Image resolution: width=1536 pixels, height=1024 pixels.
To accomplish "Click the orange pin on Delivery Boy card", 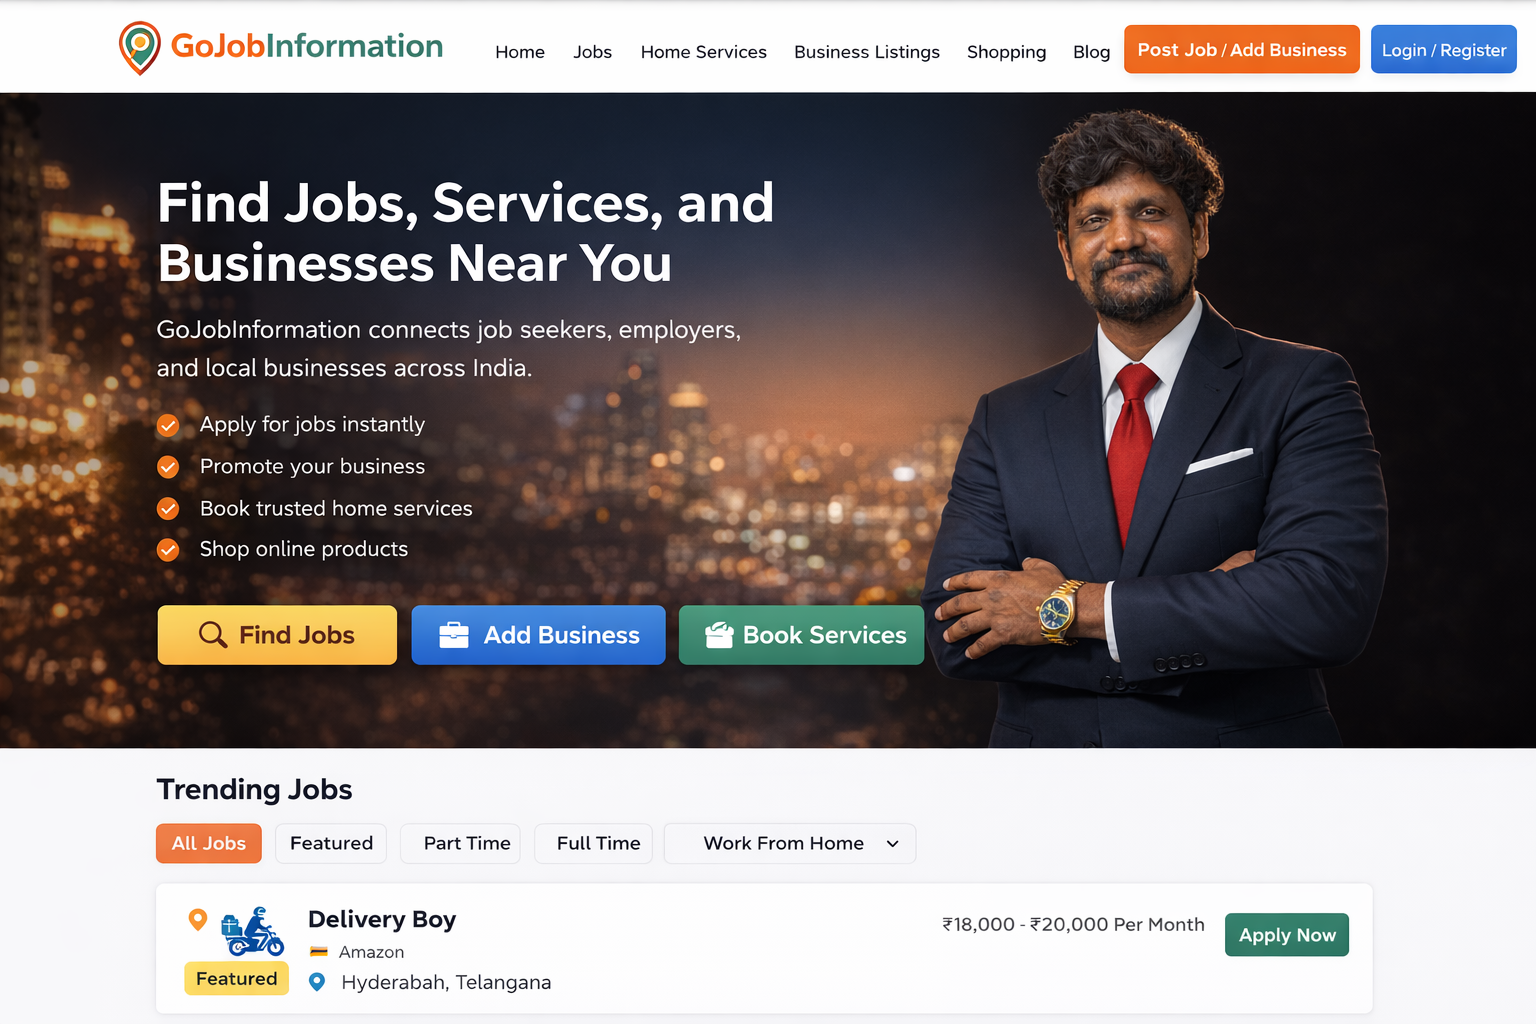I will pyautogui.click(x=198, y=919).
